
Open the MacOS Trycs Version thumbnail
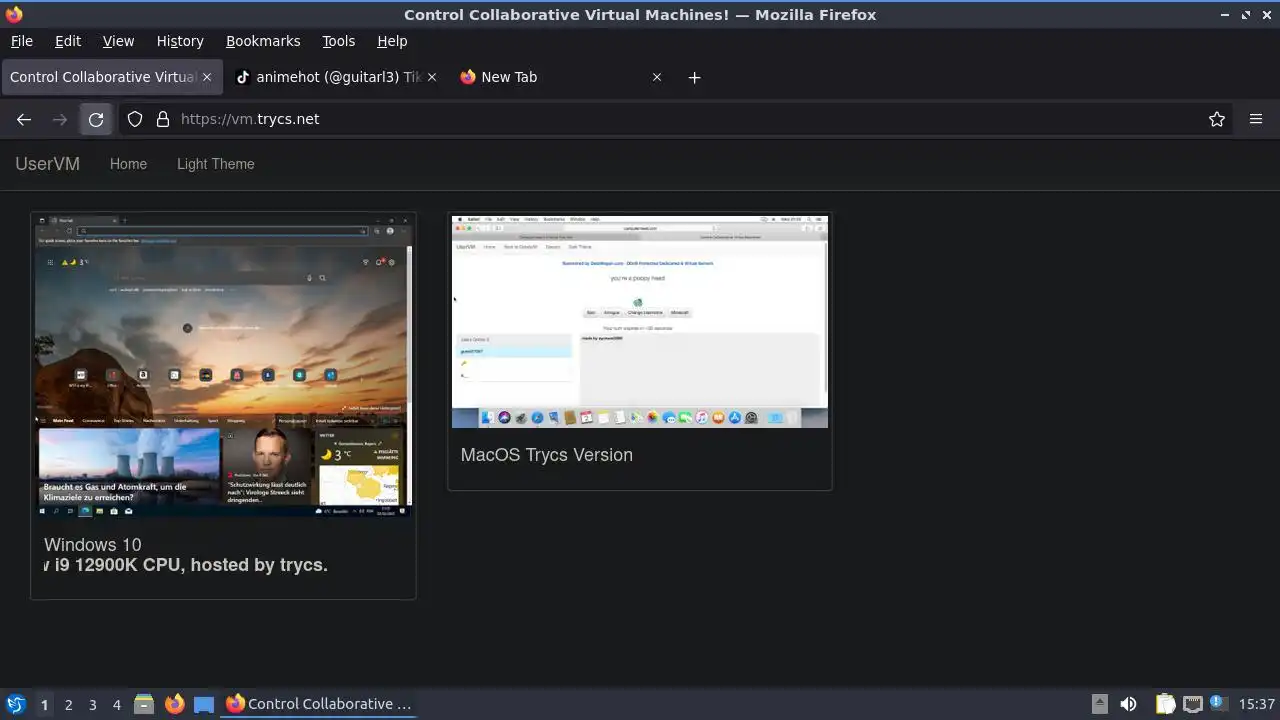pyautogui.click(x=640, y=321)
